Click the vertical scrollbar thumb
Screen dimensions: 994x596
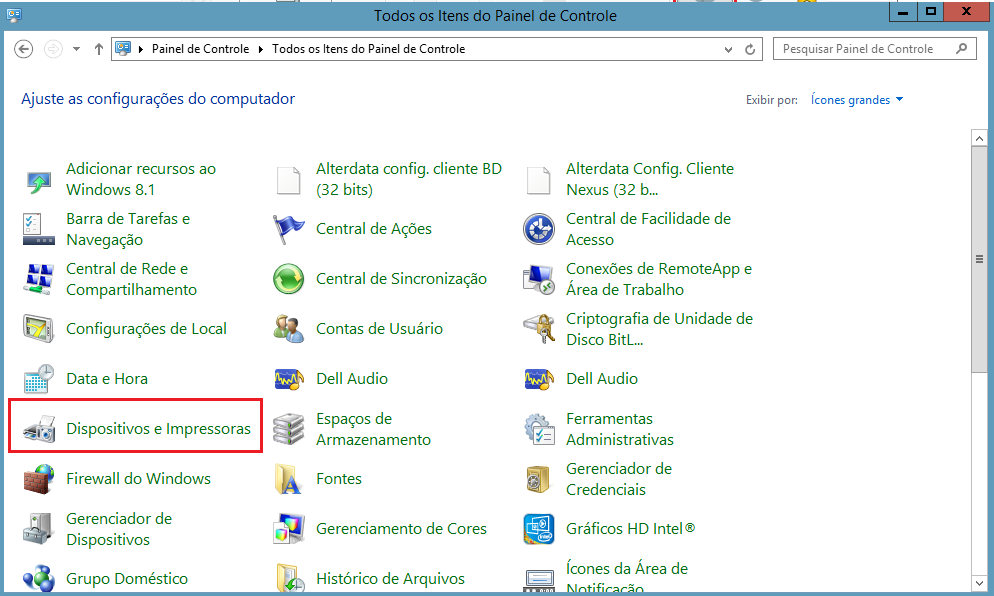[979, 259]
